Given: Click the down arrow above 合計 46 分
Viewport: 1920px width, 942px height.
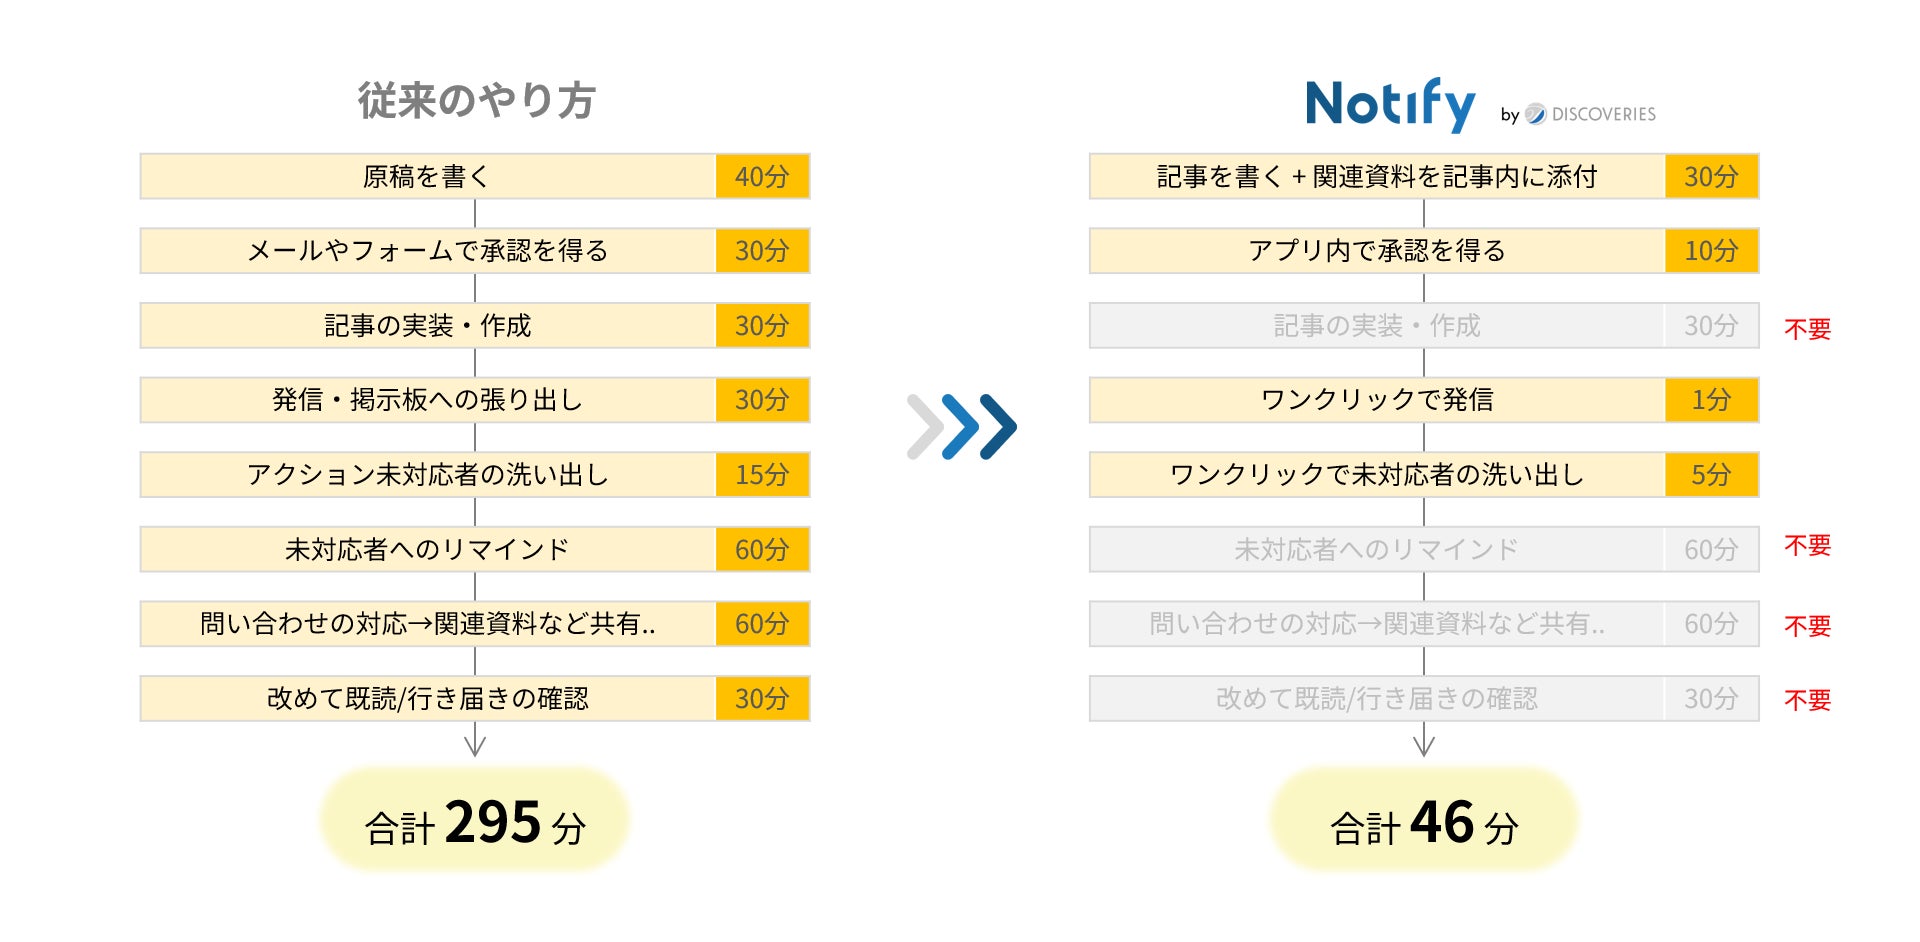Looking at the screenshot, I should (x=1424, y=743).
